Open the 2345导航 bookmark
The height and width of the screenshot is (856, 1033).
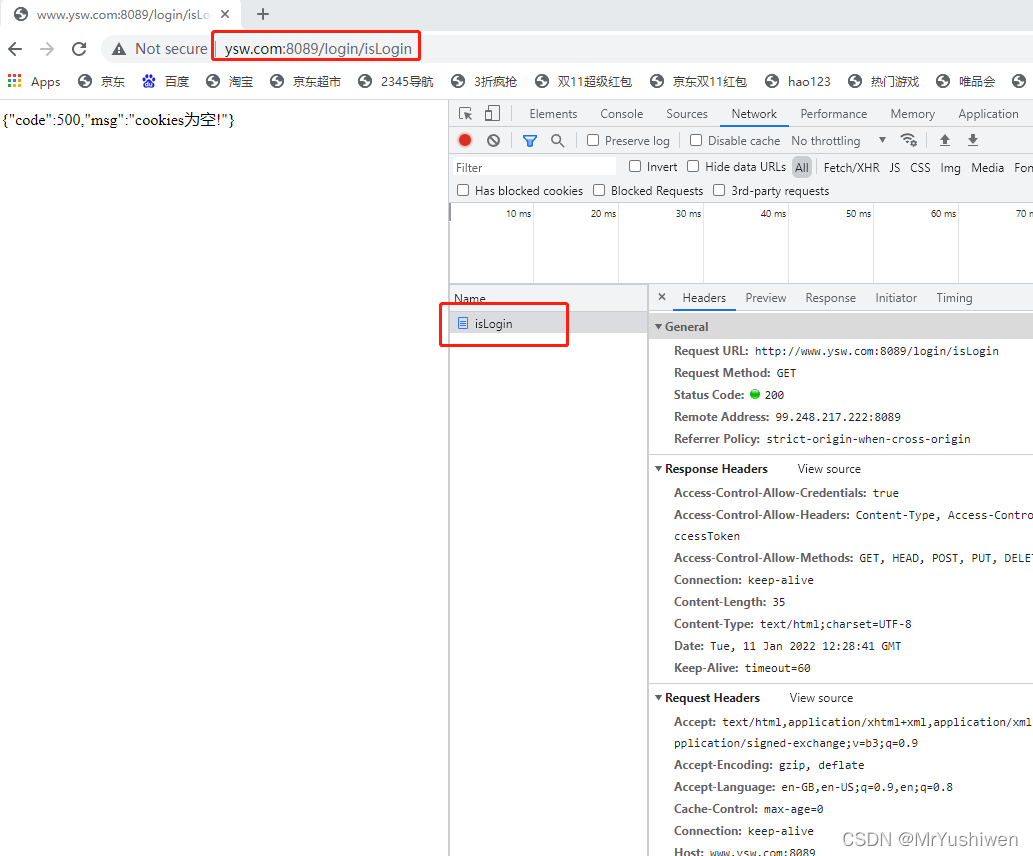click(x=396, y=82)
